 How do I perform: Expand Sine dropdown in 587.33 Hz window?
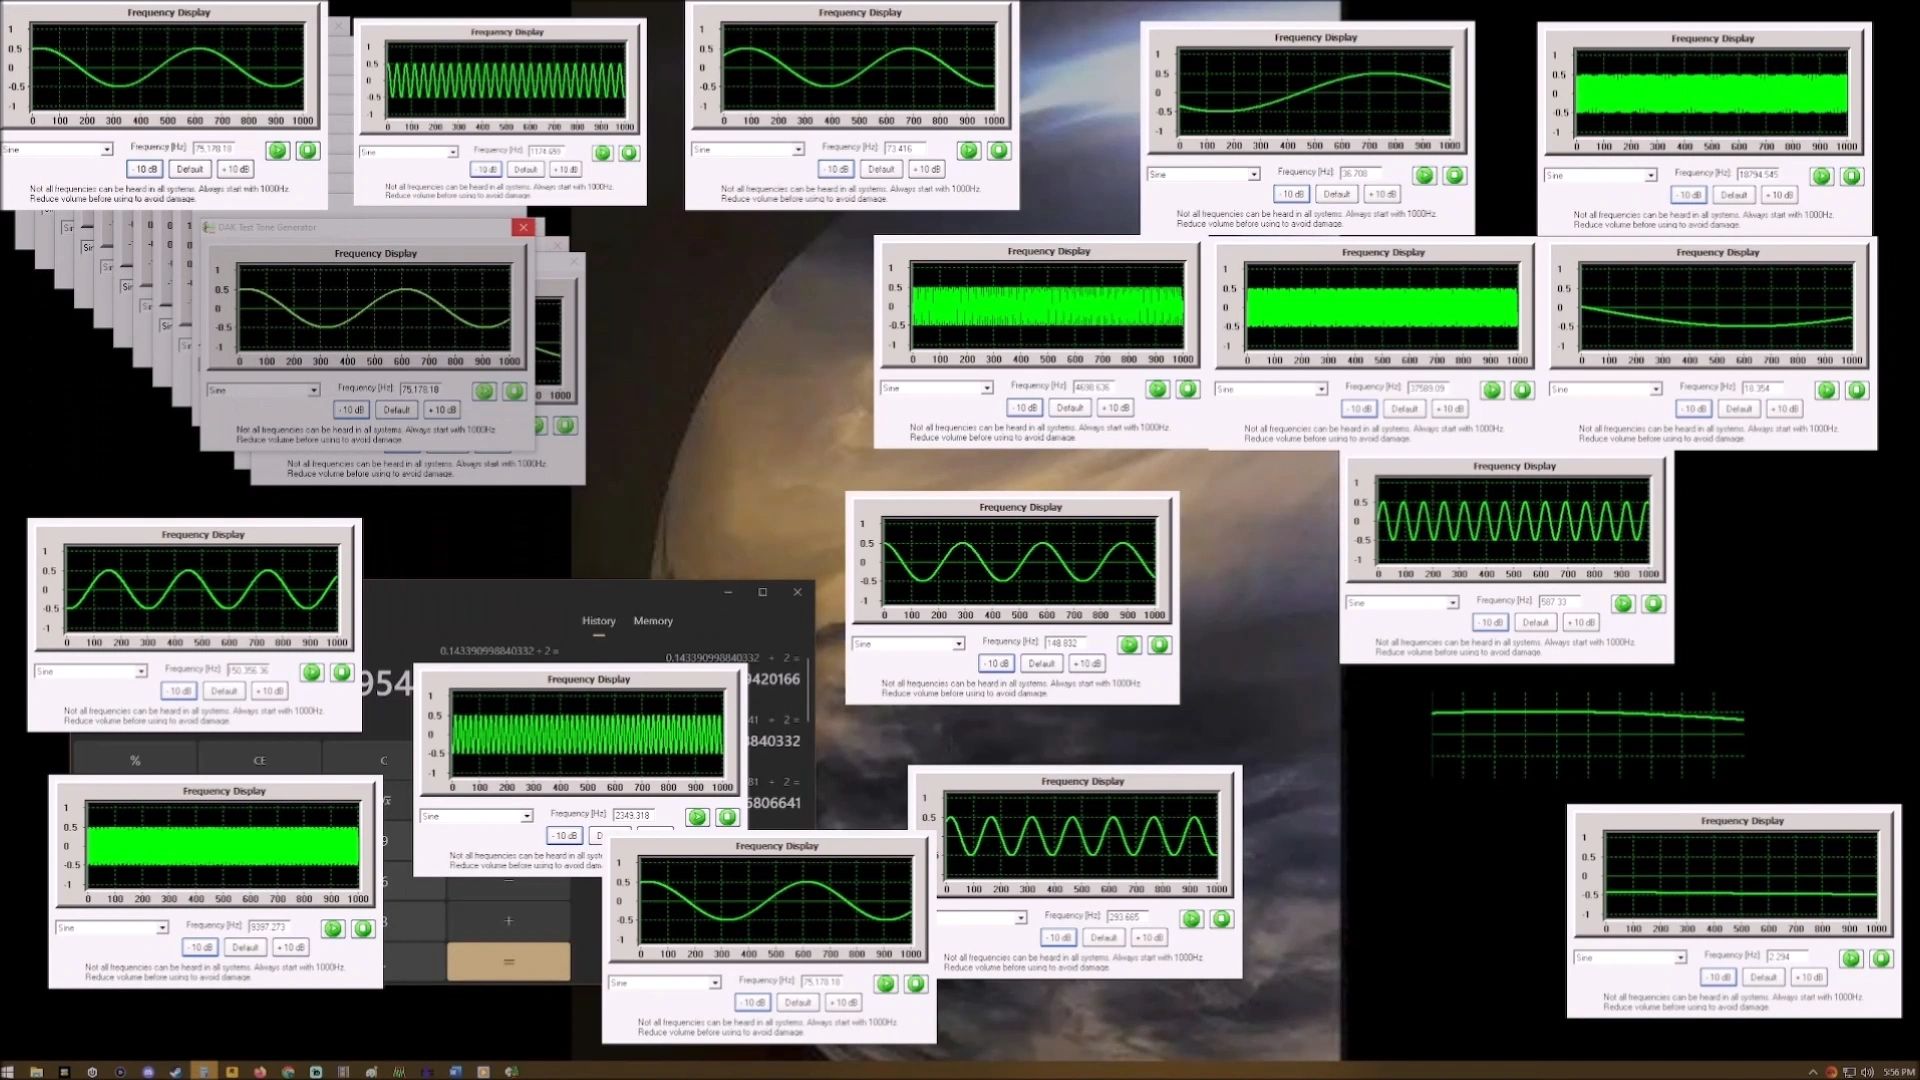[x=1452, y=603]
